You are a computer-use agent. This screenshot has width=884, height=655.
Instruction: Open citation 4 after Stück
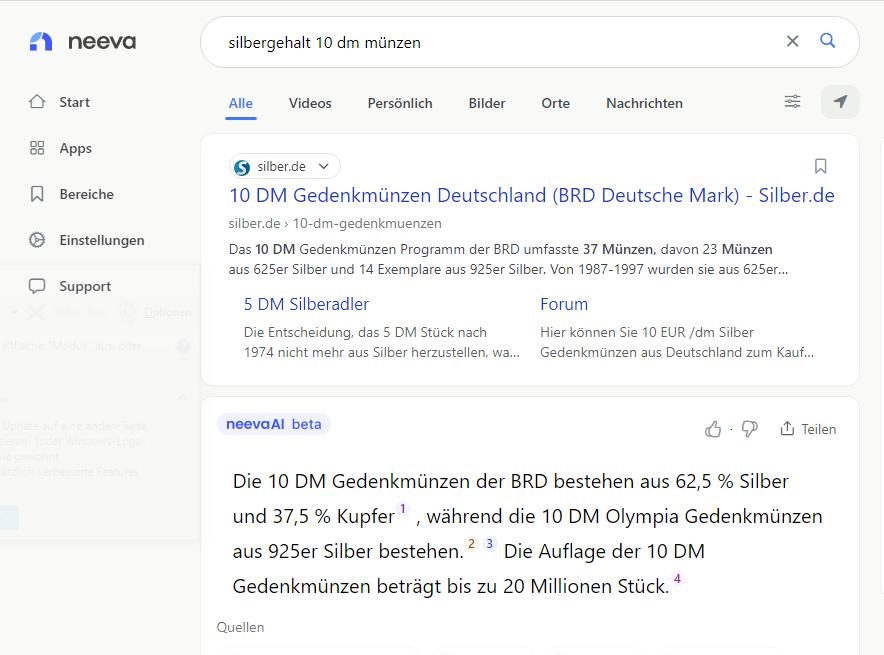[x=677, y=579]
